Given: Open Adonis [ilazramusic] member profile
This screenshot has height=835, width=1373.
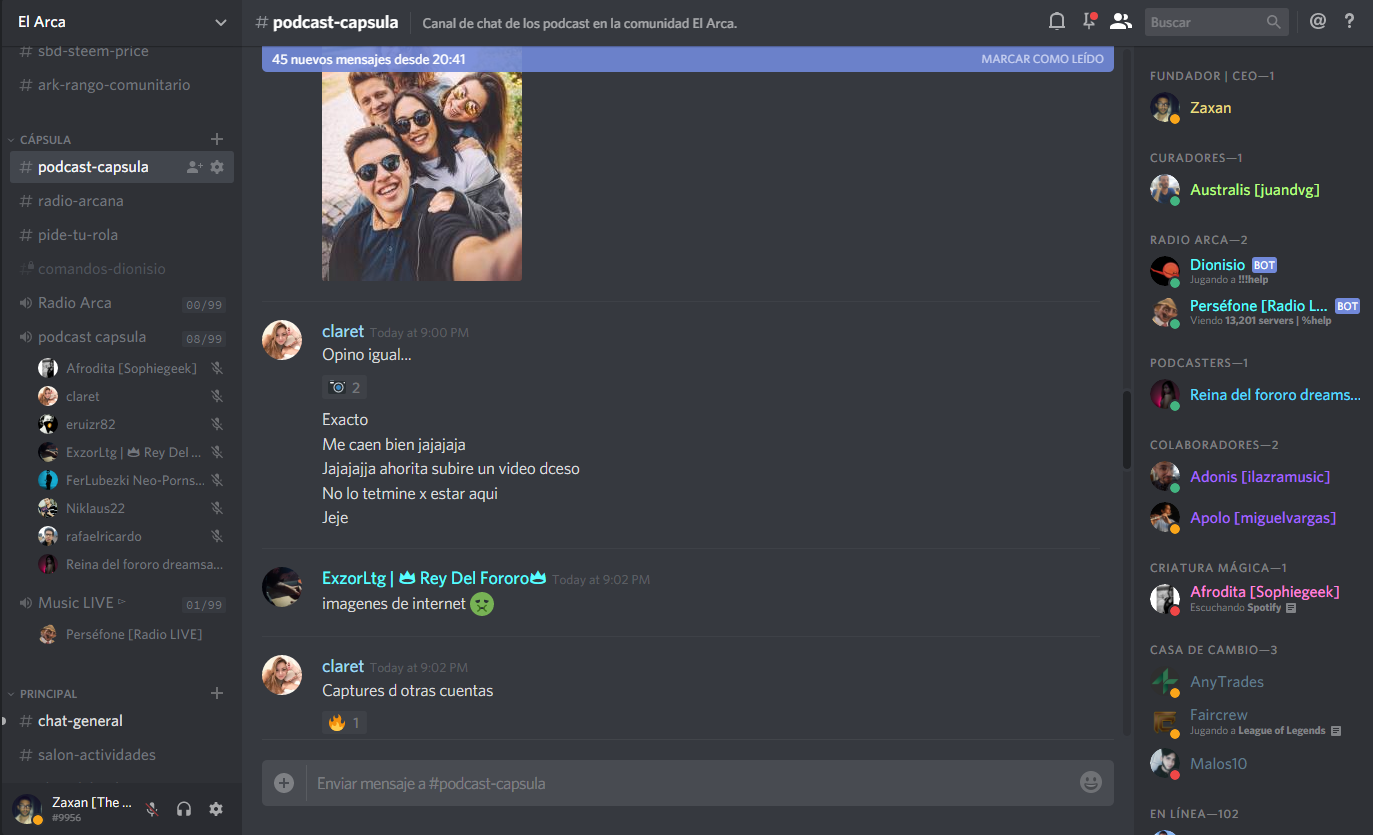Looking at the screenshot, I should [1254, 477].
